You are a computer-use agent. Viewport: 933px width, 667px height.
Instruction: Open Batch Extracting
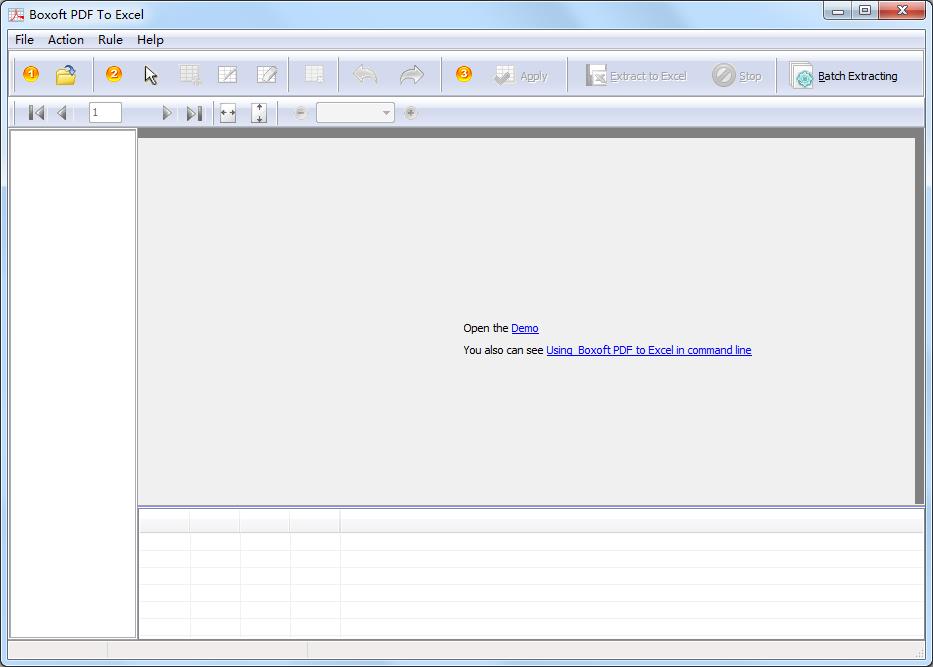click(x=844, y=76)
